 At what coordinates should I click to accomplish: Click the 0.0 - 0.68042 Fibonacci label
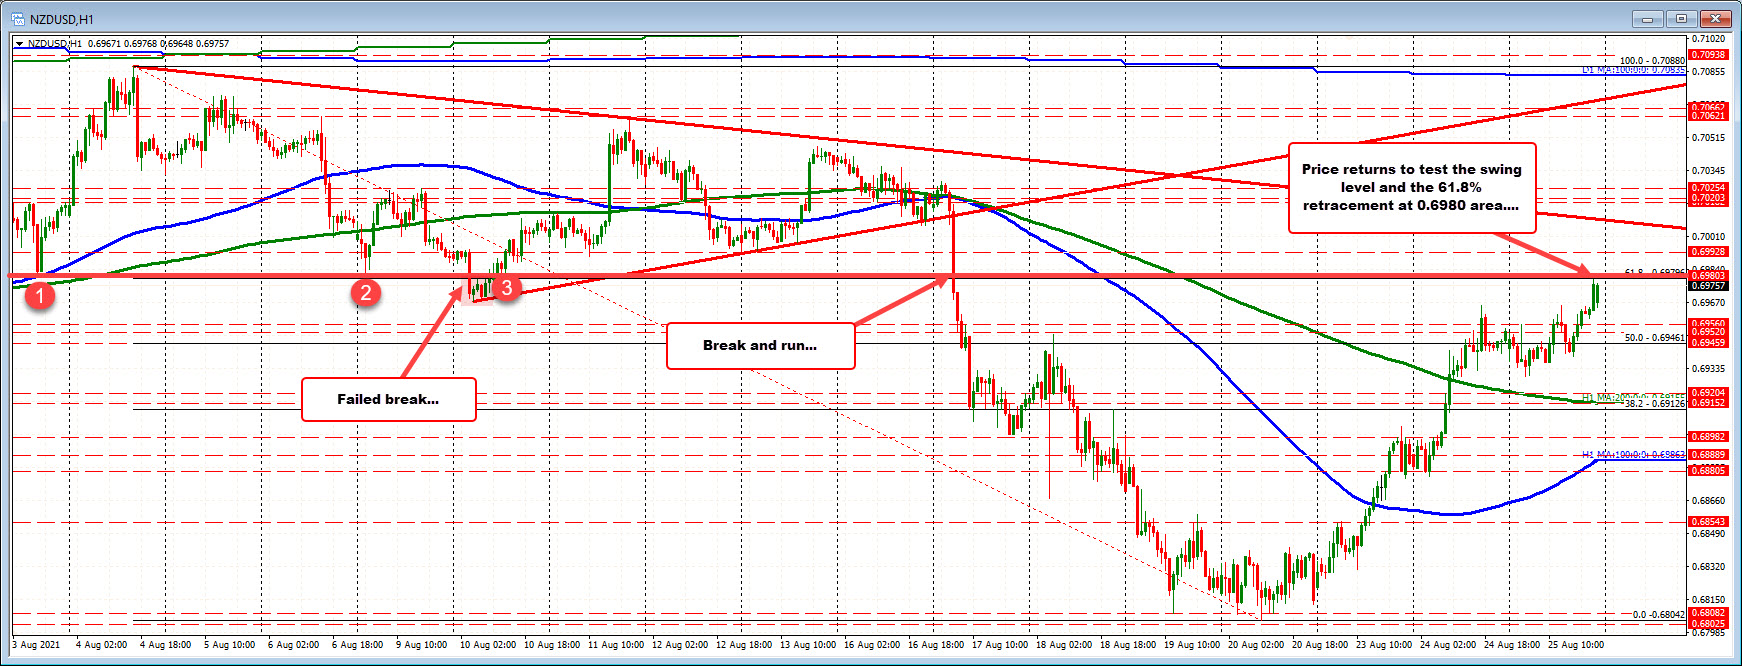pyautogui.click(x=1657, y=615)
